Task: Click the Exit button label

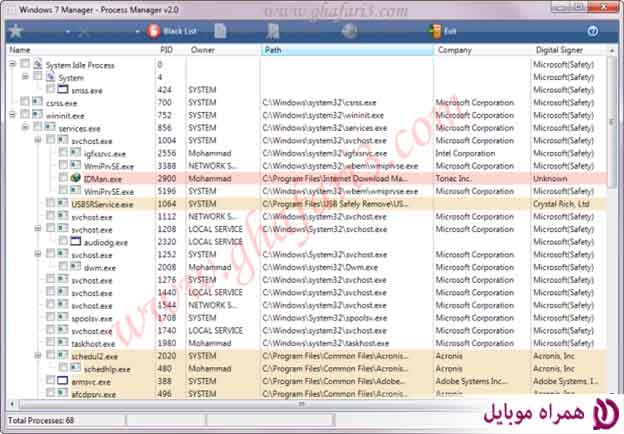Action: point(450,31)
